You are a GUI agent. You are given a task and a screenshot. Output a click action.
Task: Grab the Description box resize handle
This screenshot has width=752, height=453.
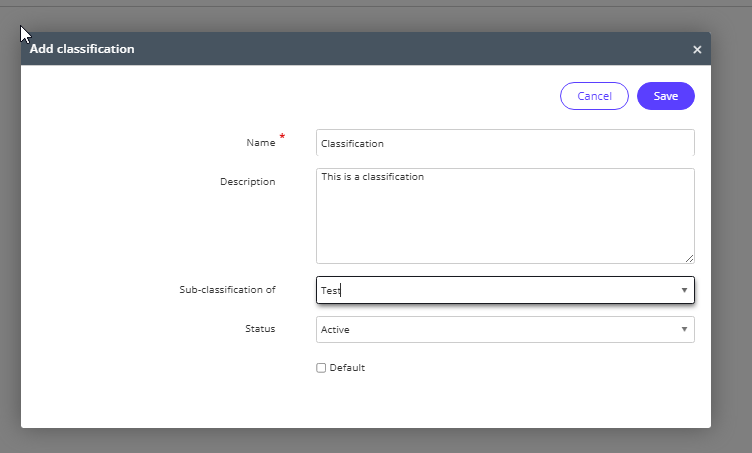tap(689, 258)
